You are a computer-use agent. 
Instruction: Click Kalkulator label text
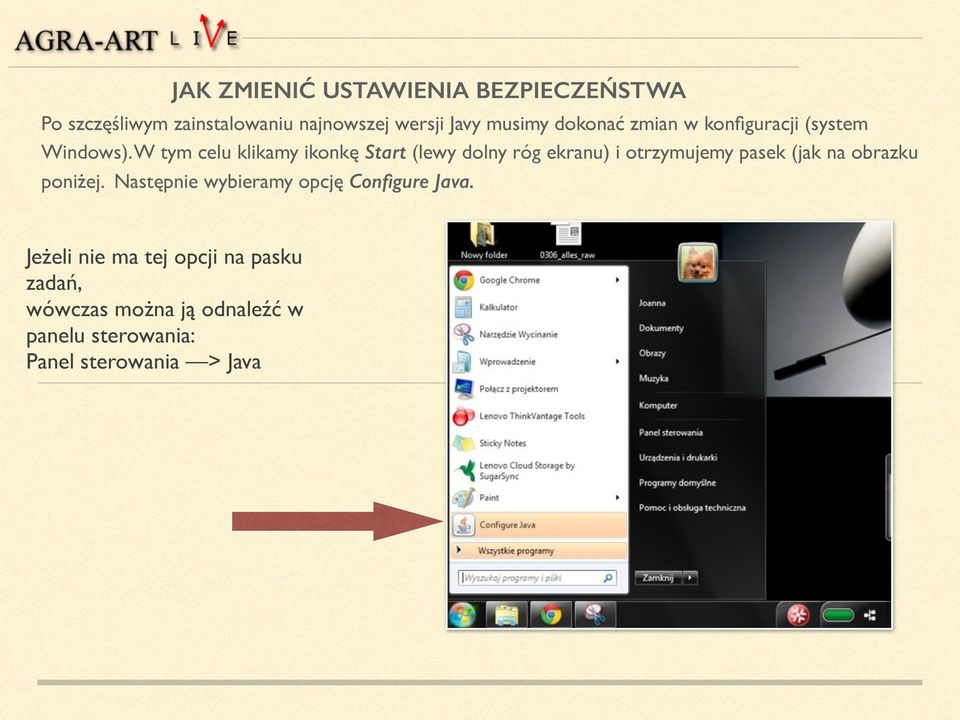click(498, 307)
